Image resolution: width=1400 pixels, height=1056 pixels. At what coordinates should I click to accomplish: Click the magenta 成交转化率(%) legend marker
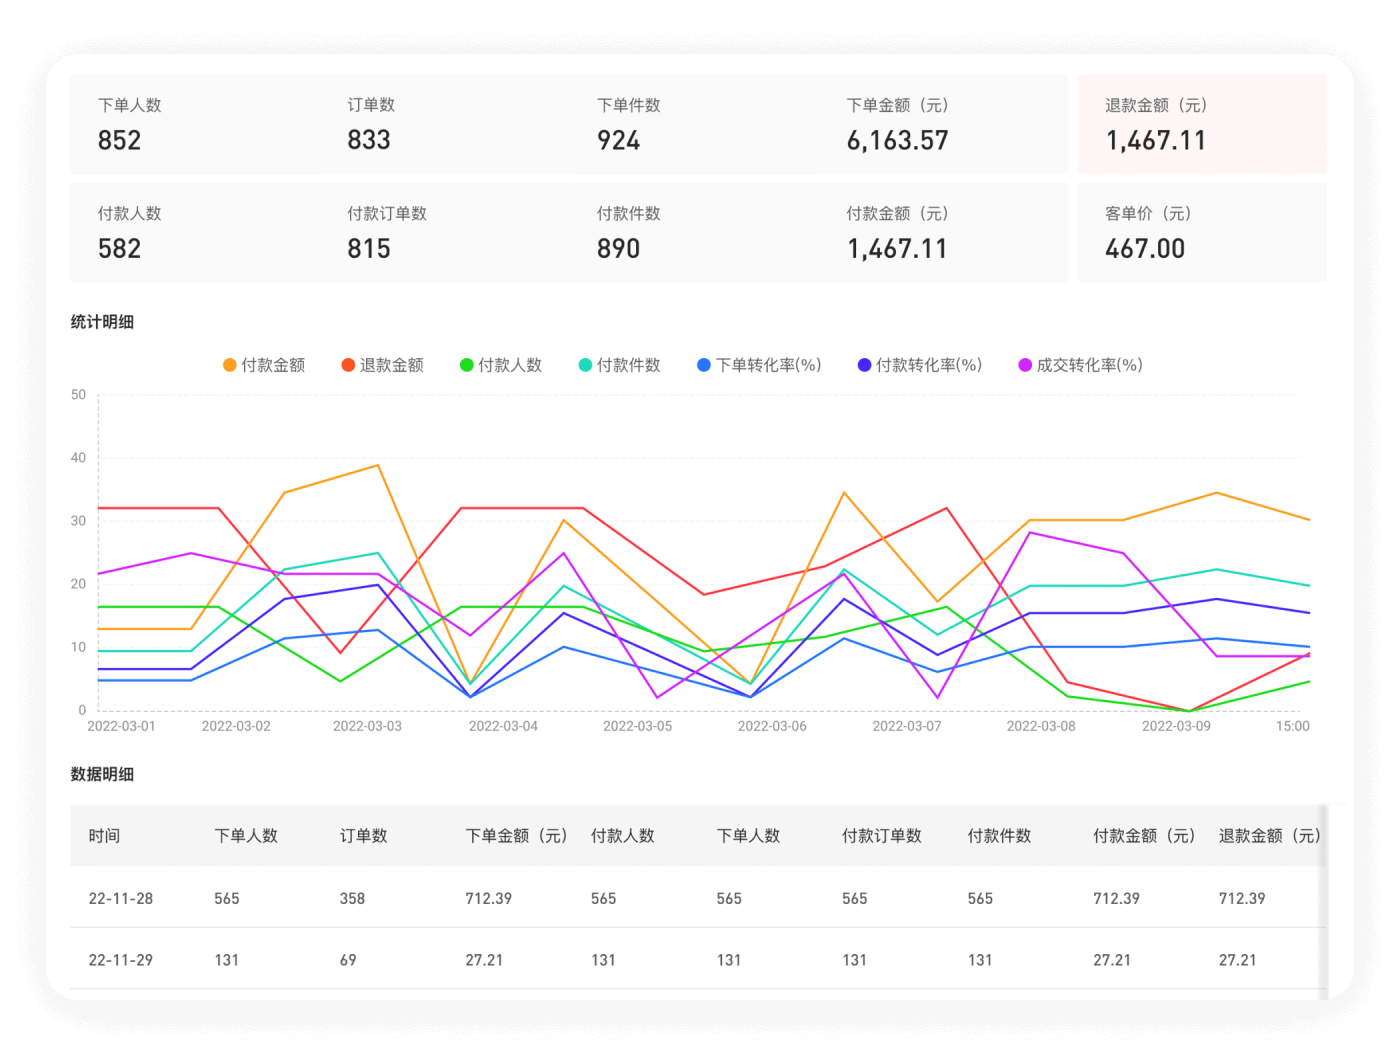1025,365
